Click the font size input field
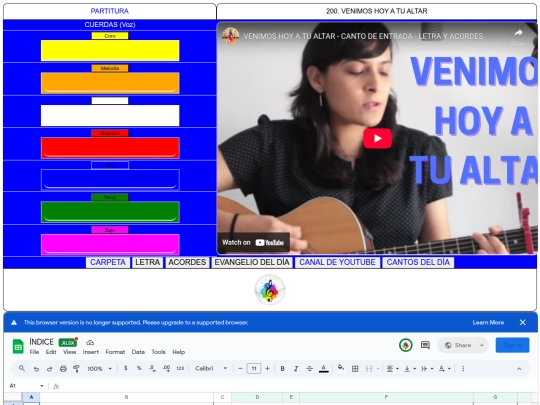This screenshot has width=540, height=405. [254, 368]
